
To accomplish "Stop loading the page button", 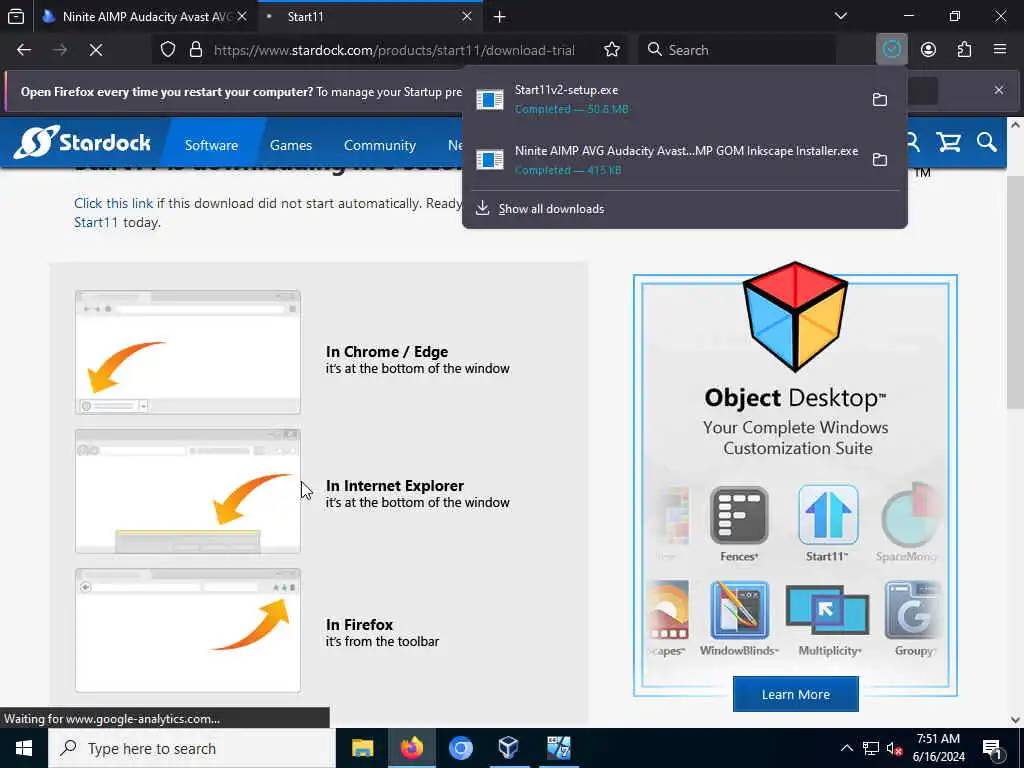I will point(96,50).
